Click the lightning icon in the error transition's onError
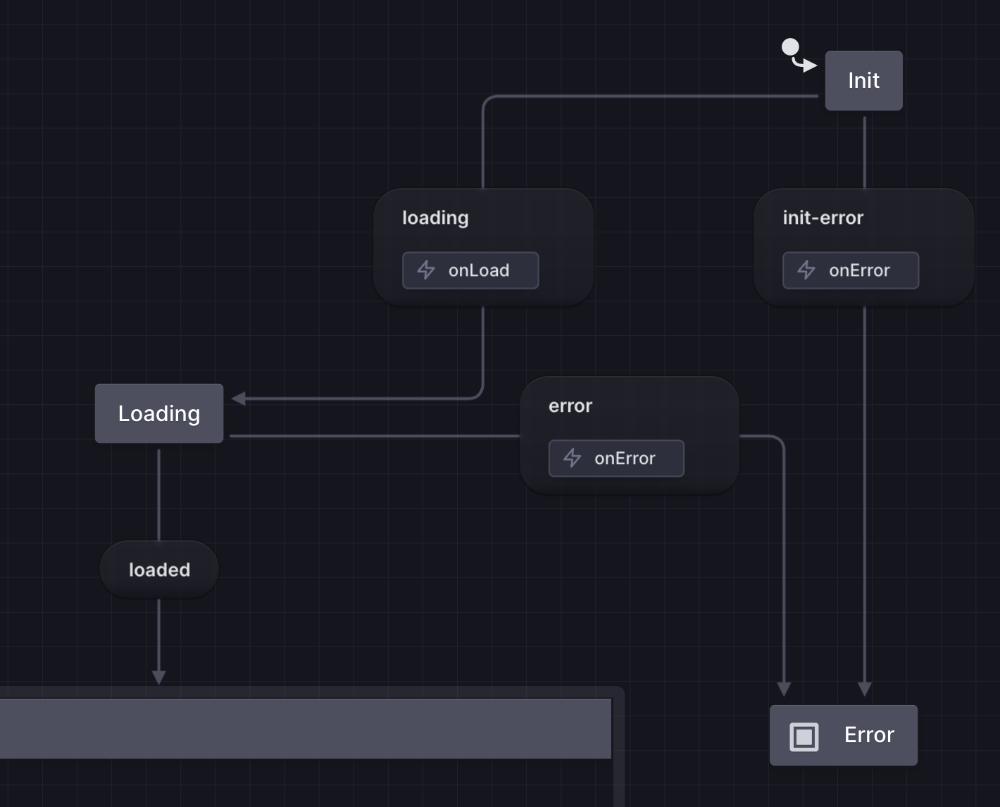 [572, 458]
